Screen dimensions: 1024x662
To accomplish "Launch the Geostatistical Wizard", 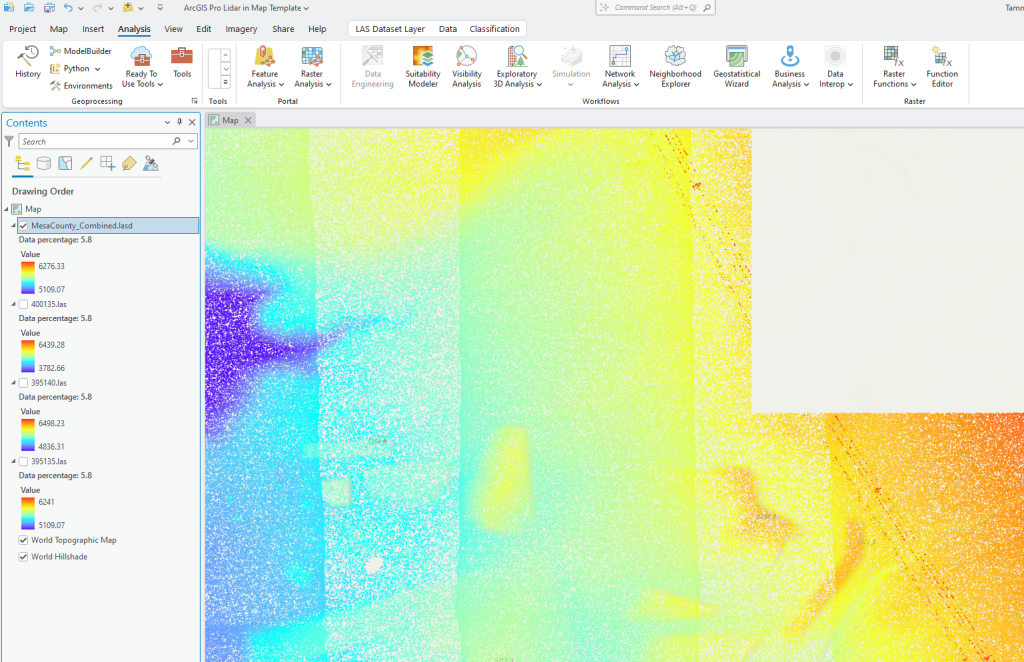I will [736, 66].
